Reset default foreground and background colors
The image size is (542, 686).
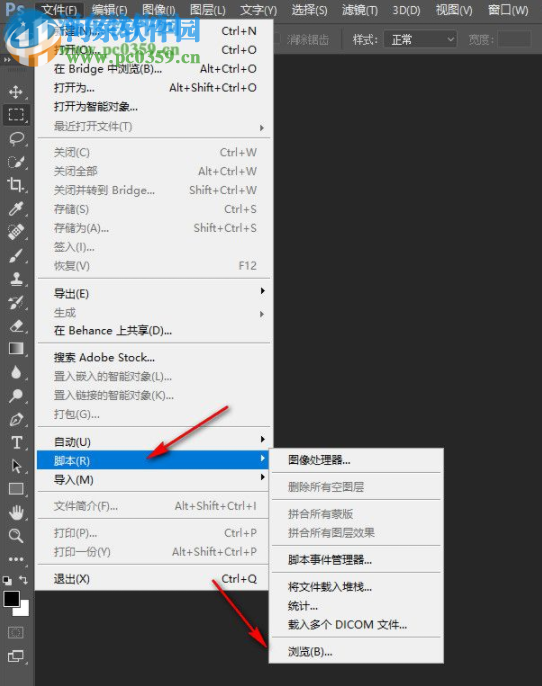click(x=7, y=581)
